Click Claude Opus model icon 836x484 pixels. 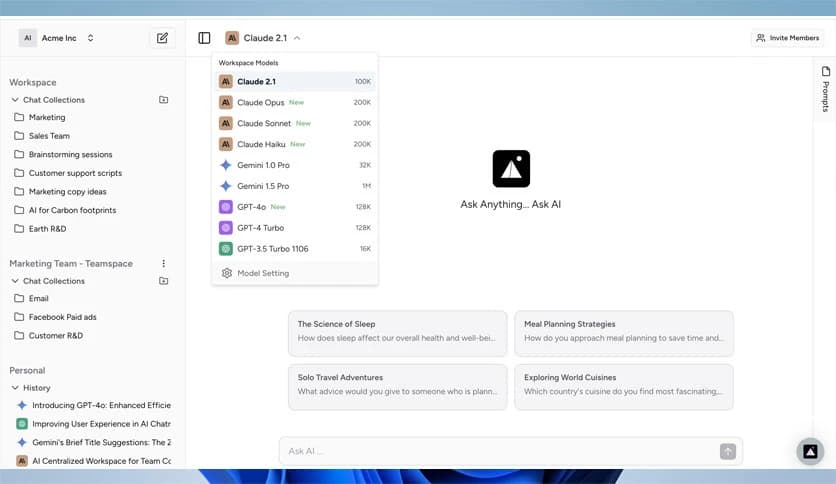point(226,102)
